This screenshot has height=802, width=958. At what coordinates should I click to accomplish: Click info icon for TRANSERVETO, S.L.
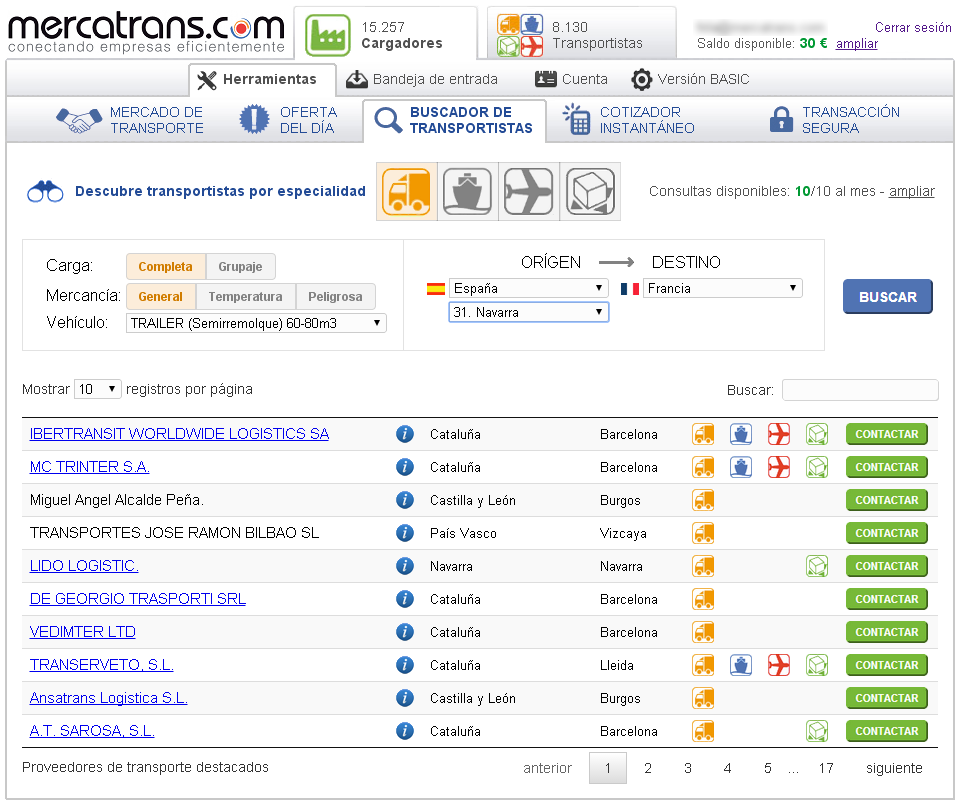point(404,665)
